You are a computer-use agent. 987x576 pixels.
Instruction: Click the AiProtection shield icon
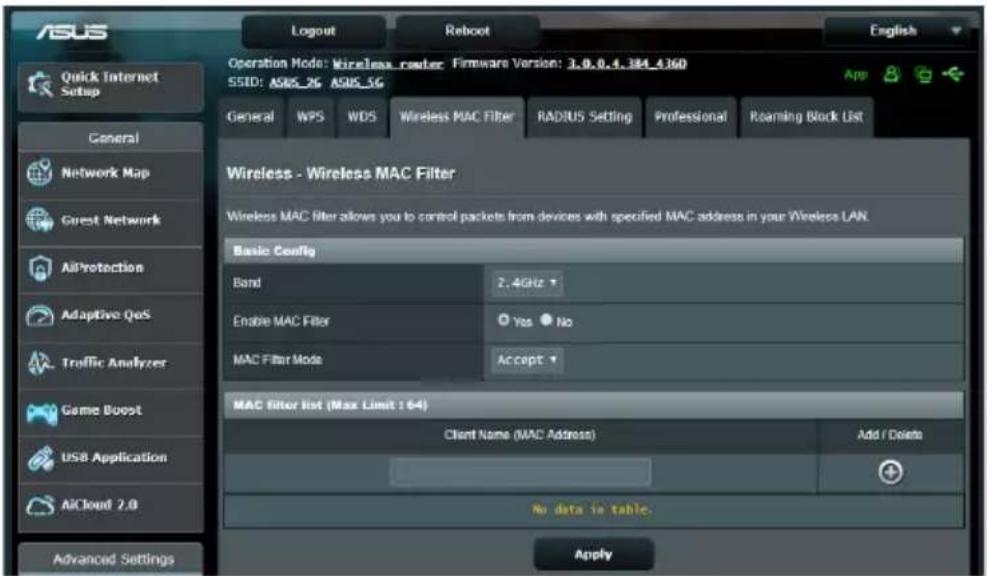tap(40, 268)
